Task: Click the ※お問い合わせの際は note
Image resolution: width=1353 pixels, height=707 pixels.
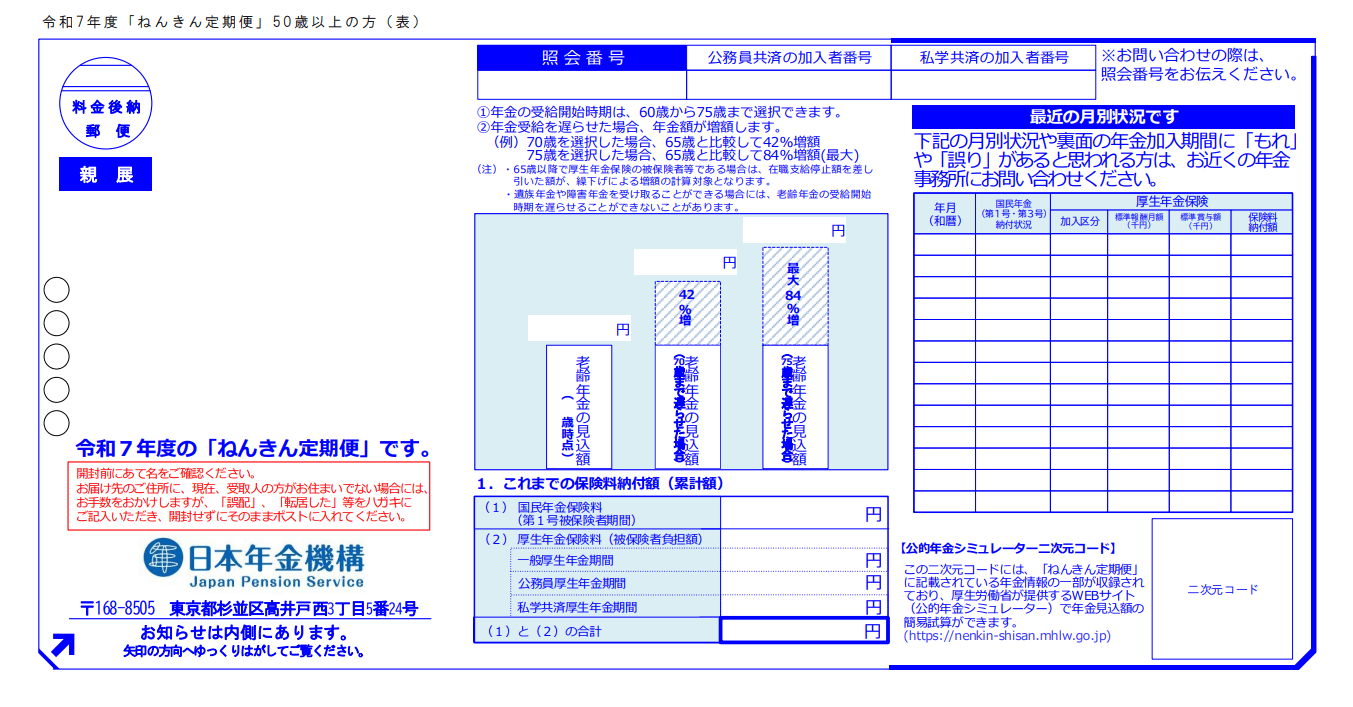Action: [1199, 65]
